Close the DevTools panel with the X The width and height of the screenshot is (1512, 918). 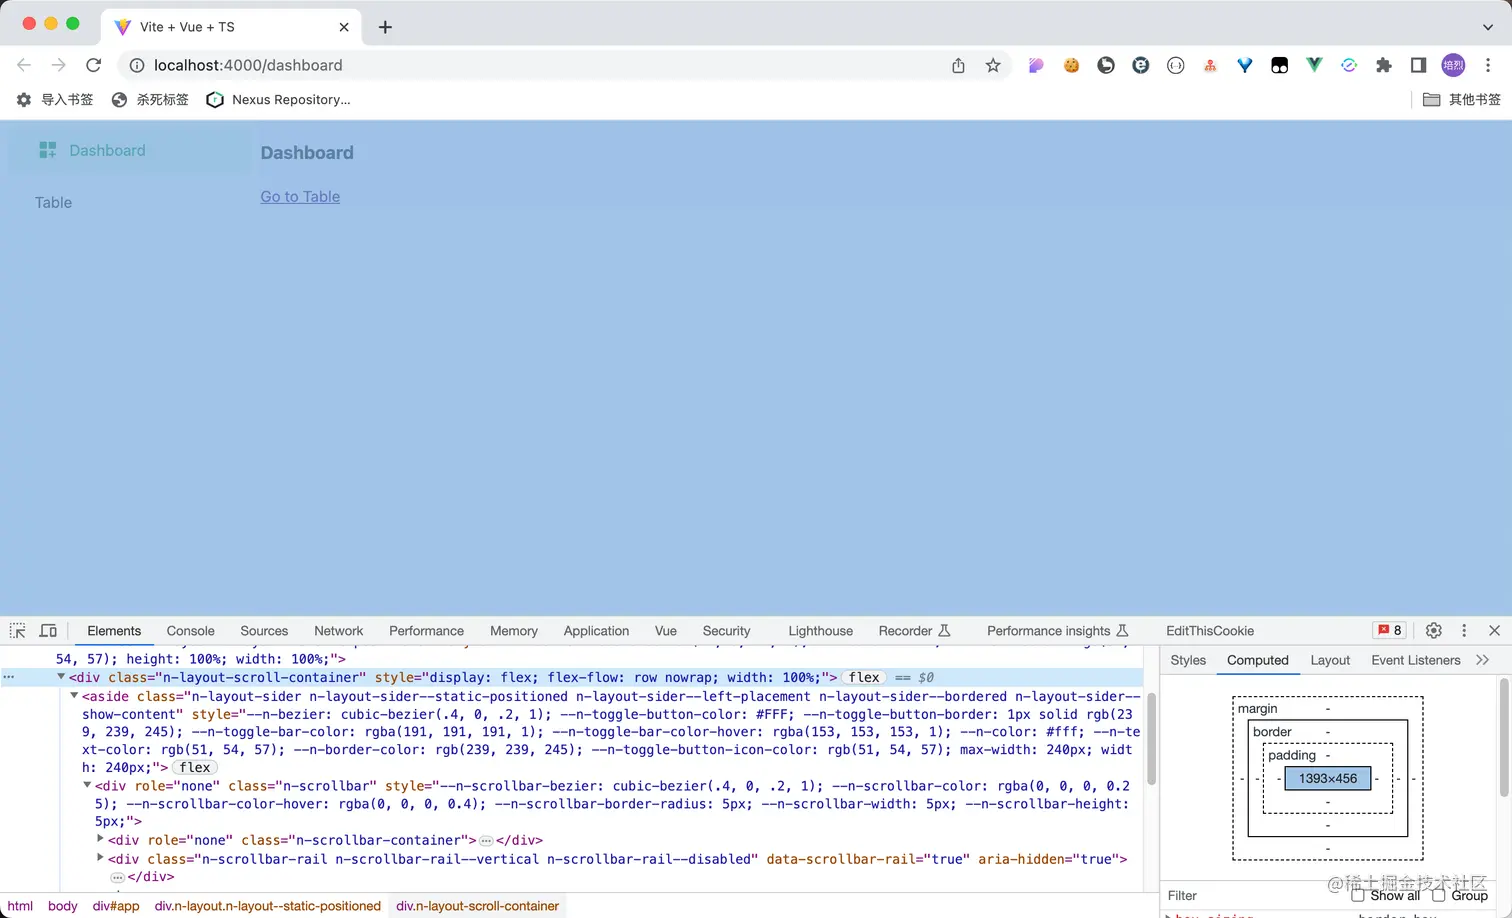(1494, 630)
